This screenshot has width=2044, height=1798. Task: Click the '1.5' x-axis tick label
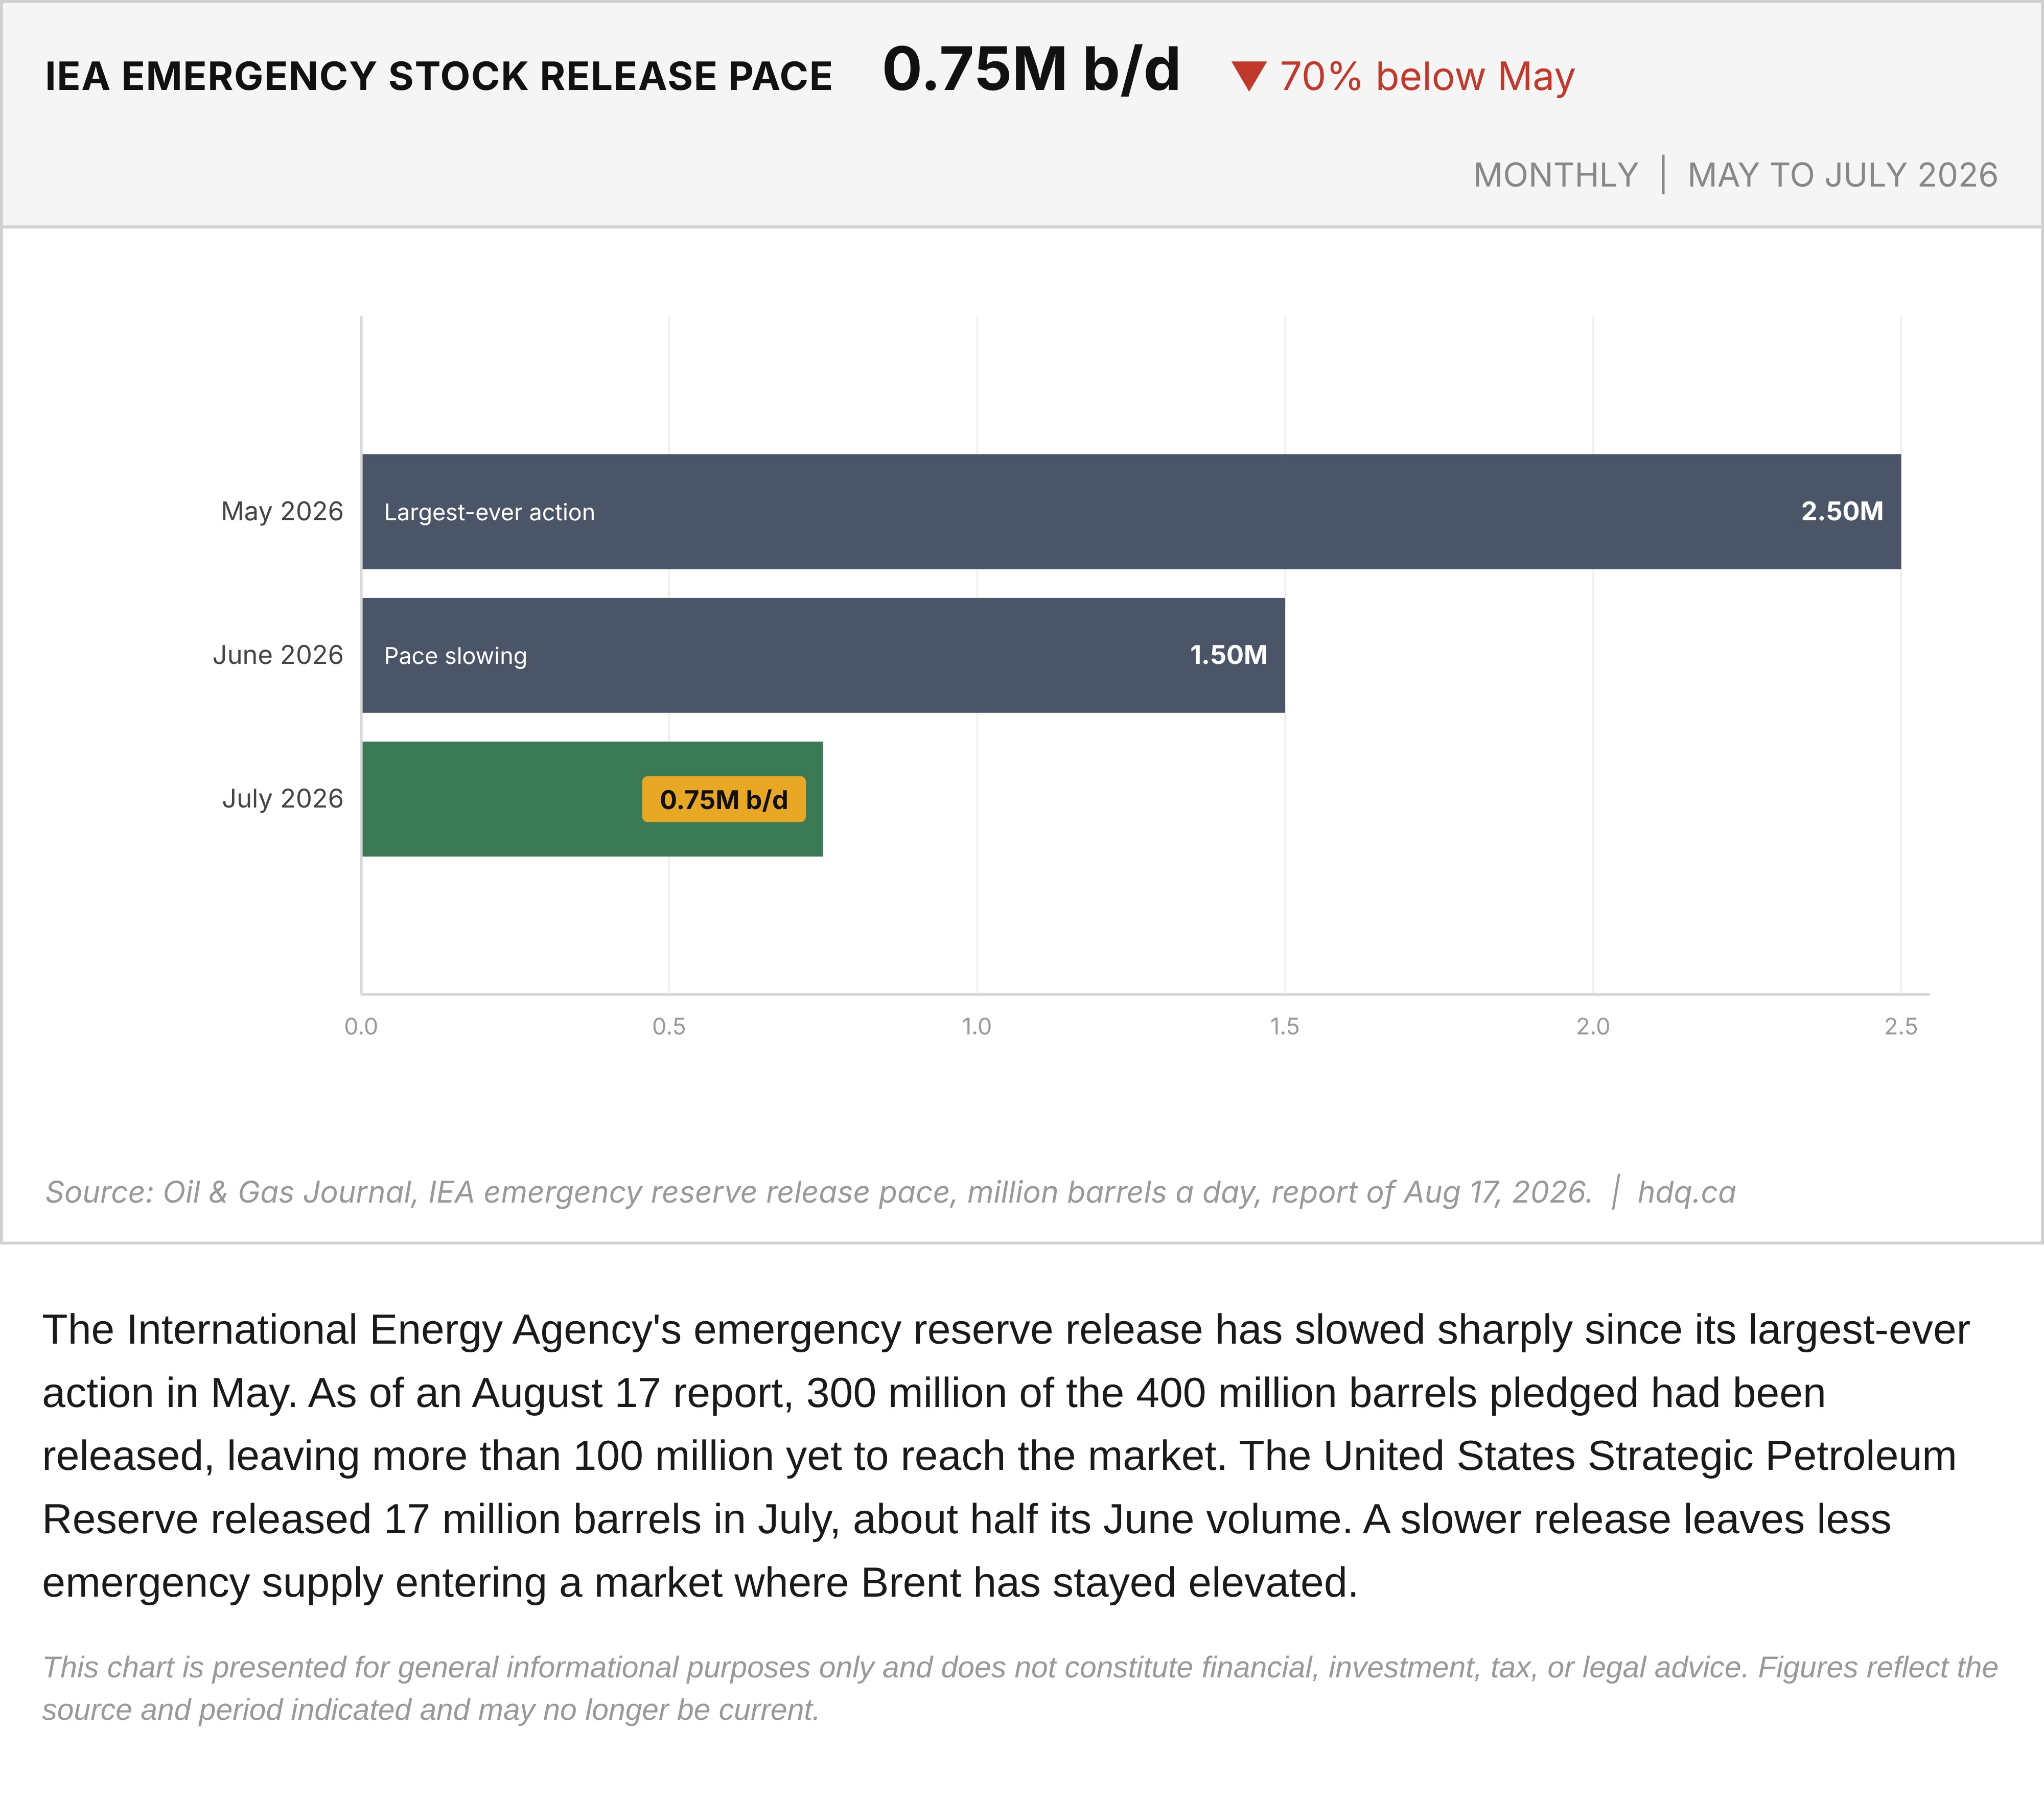click(x=1285, y=1026)
